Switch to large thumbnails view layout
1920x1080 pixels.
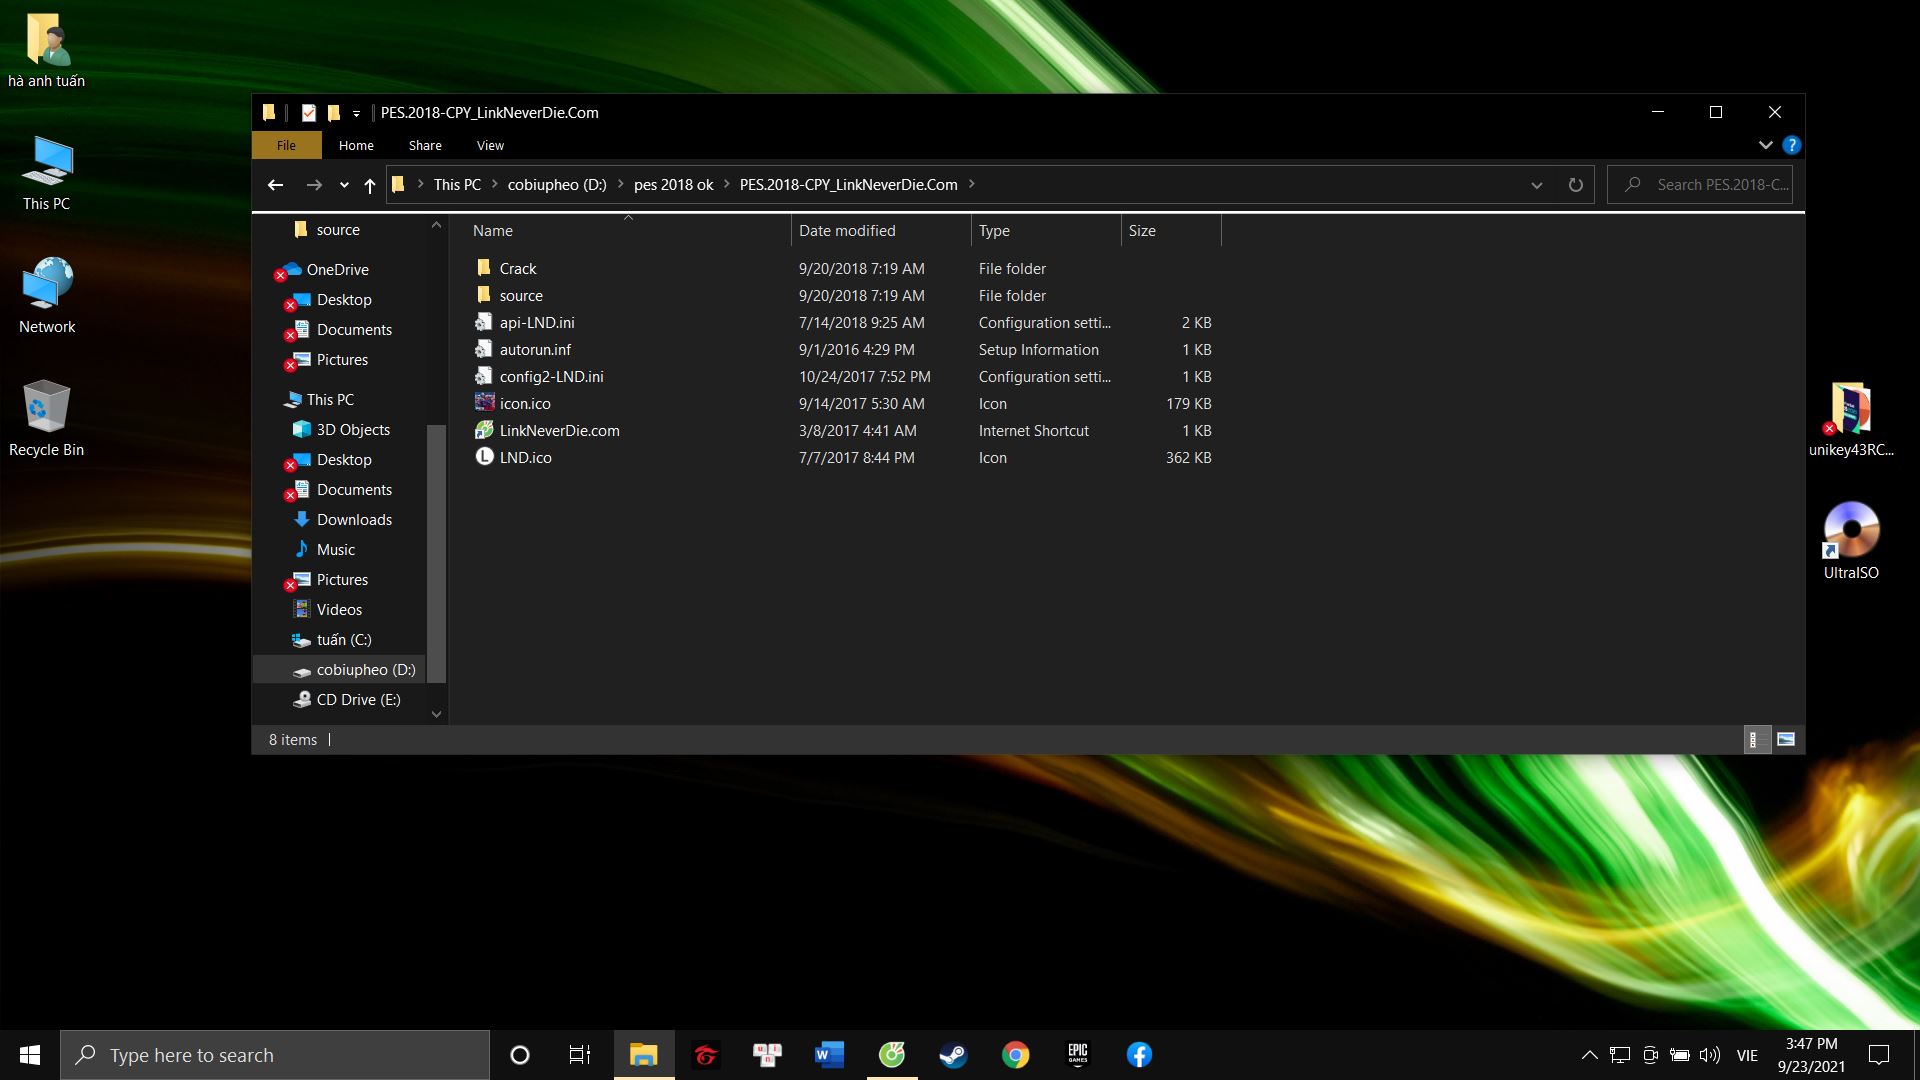(x=1786, y=740)
